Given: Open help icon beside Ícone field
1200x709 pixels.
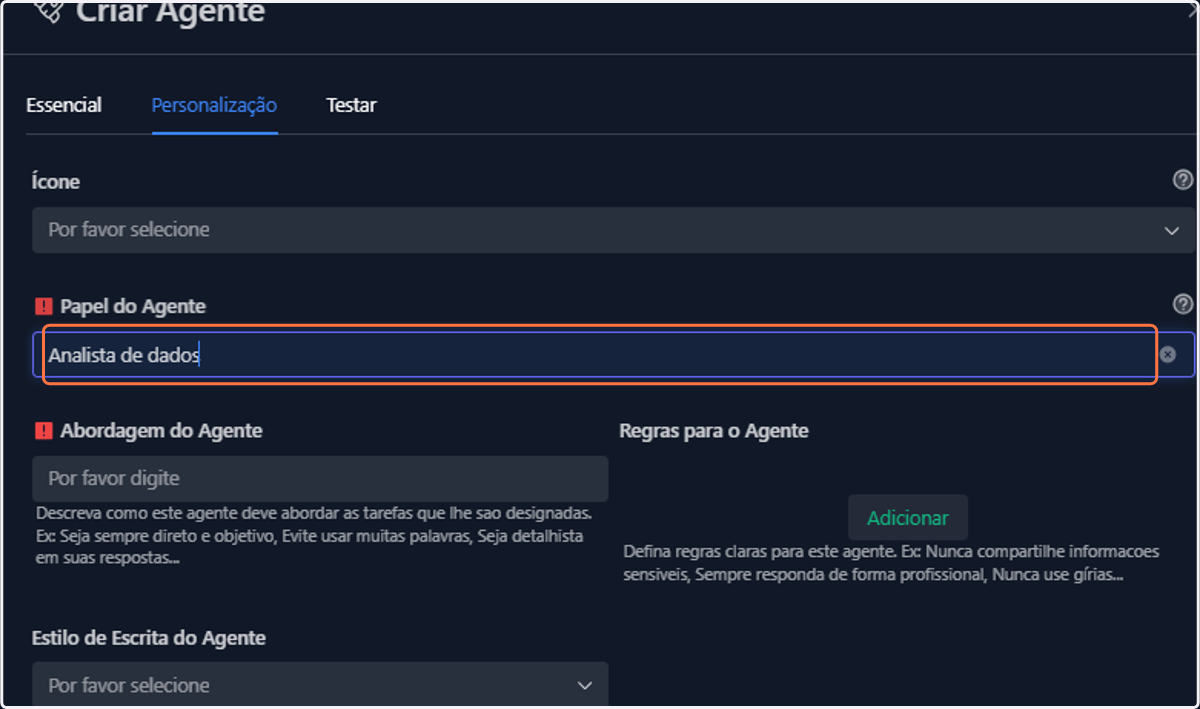Looking at the screenshot, I should tap(1183, 180).
